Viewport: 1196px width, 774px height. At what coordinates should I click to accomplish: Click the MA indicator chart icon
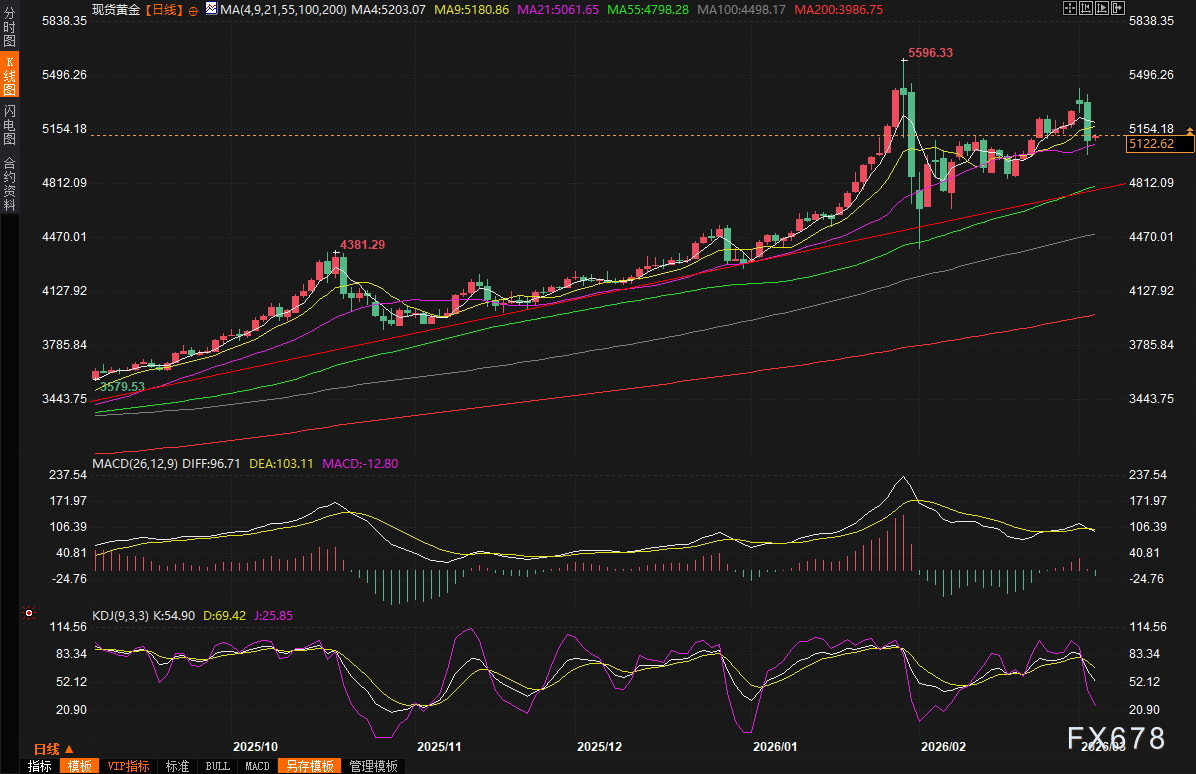click(x=211, y=9)
